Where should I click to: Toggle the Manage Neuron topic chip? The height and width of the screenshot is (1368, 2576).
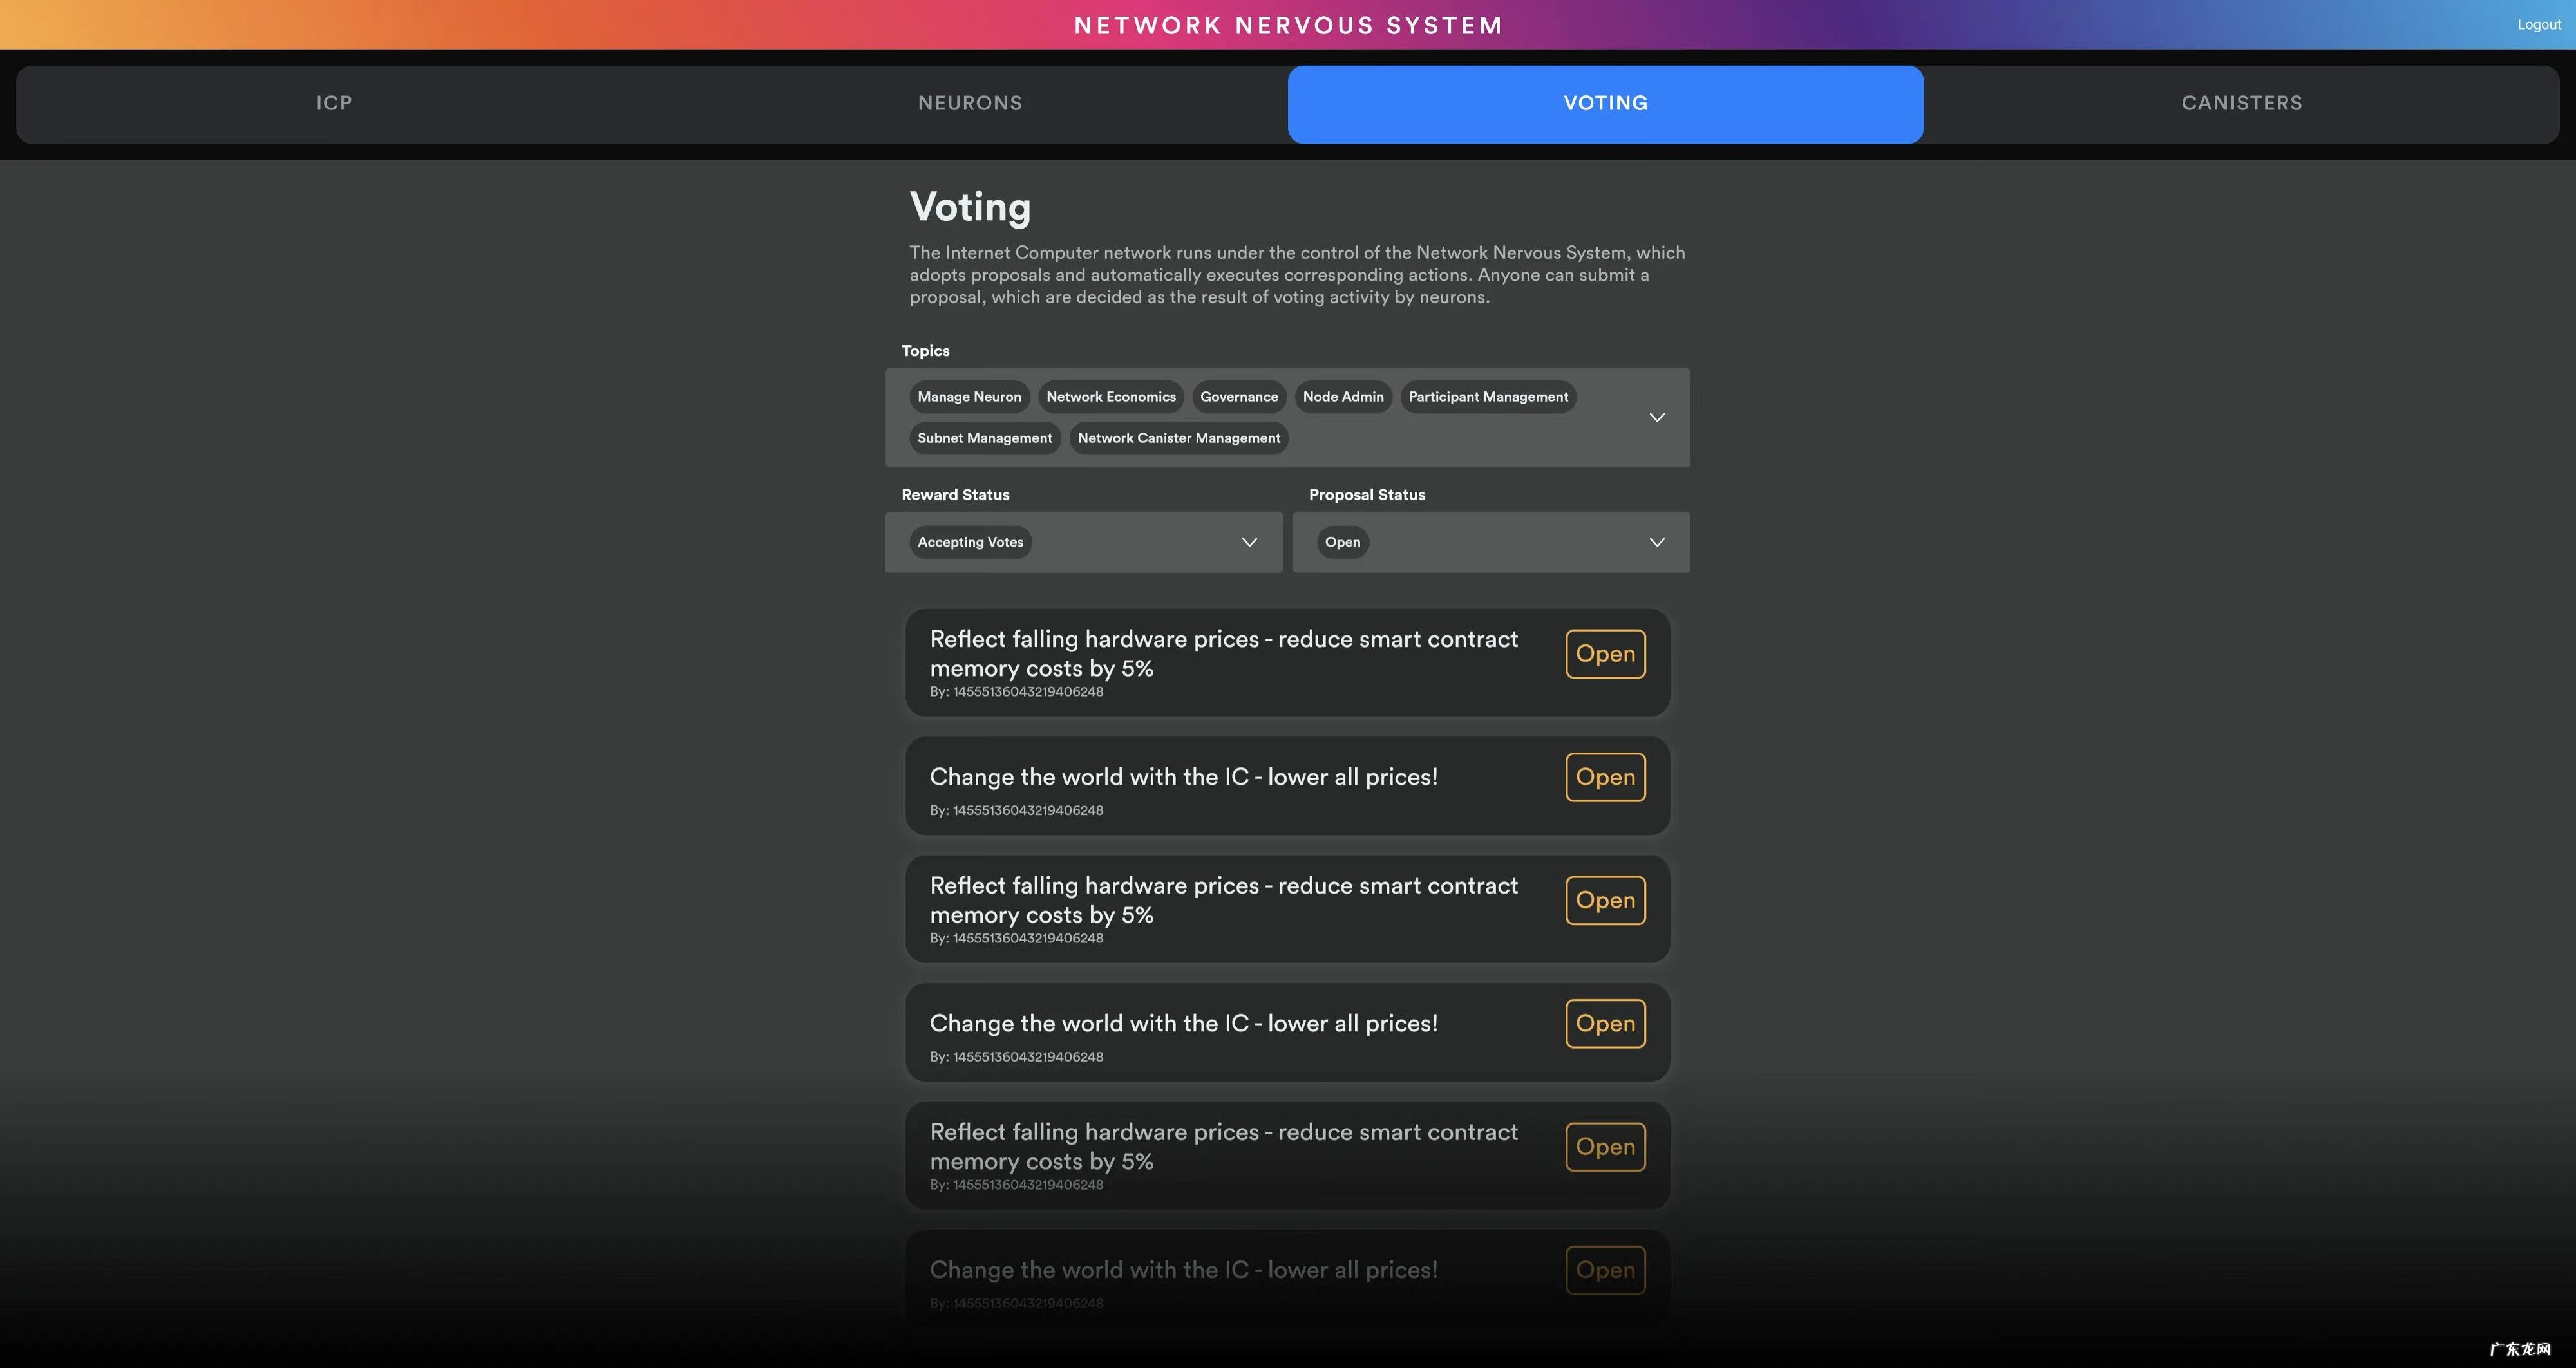(969, 397)
